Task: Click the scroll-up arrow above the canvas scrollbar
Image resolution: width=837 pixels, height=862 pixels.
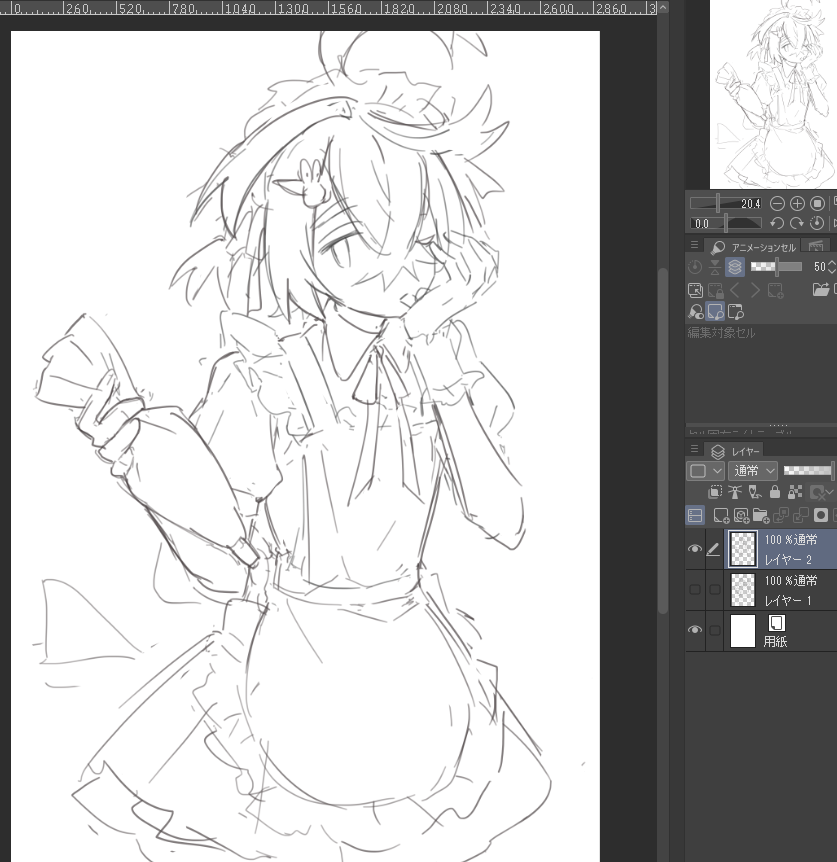Action: 663,7
